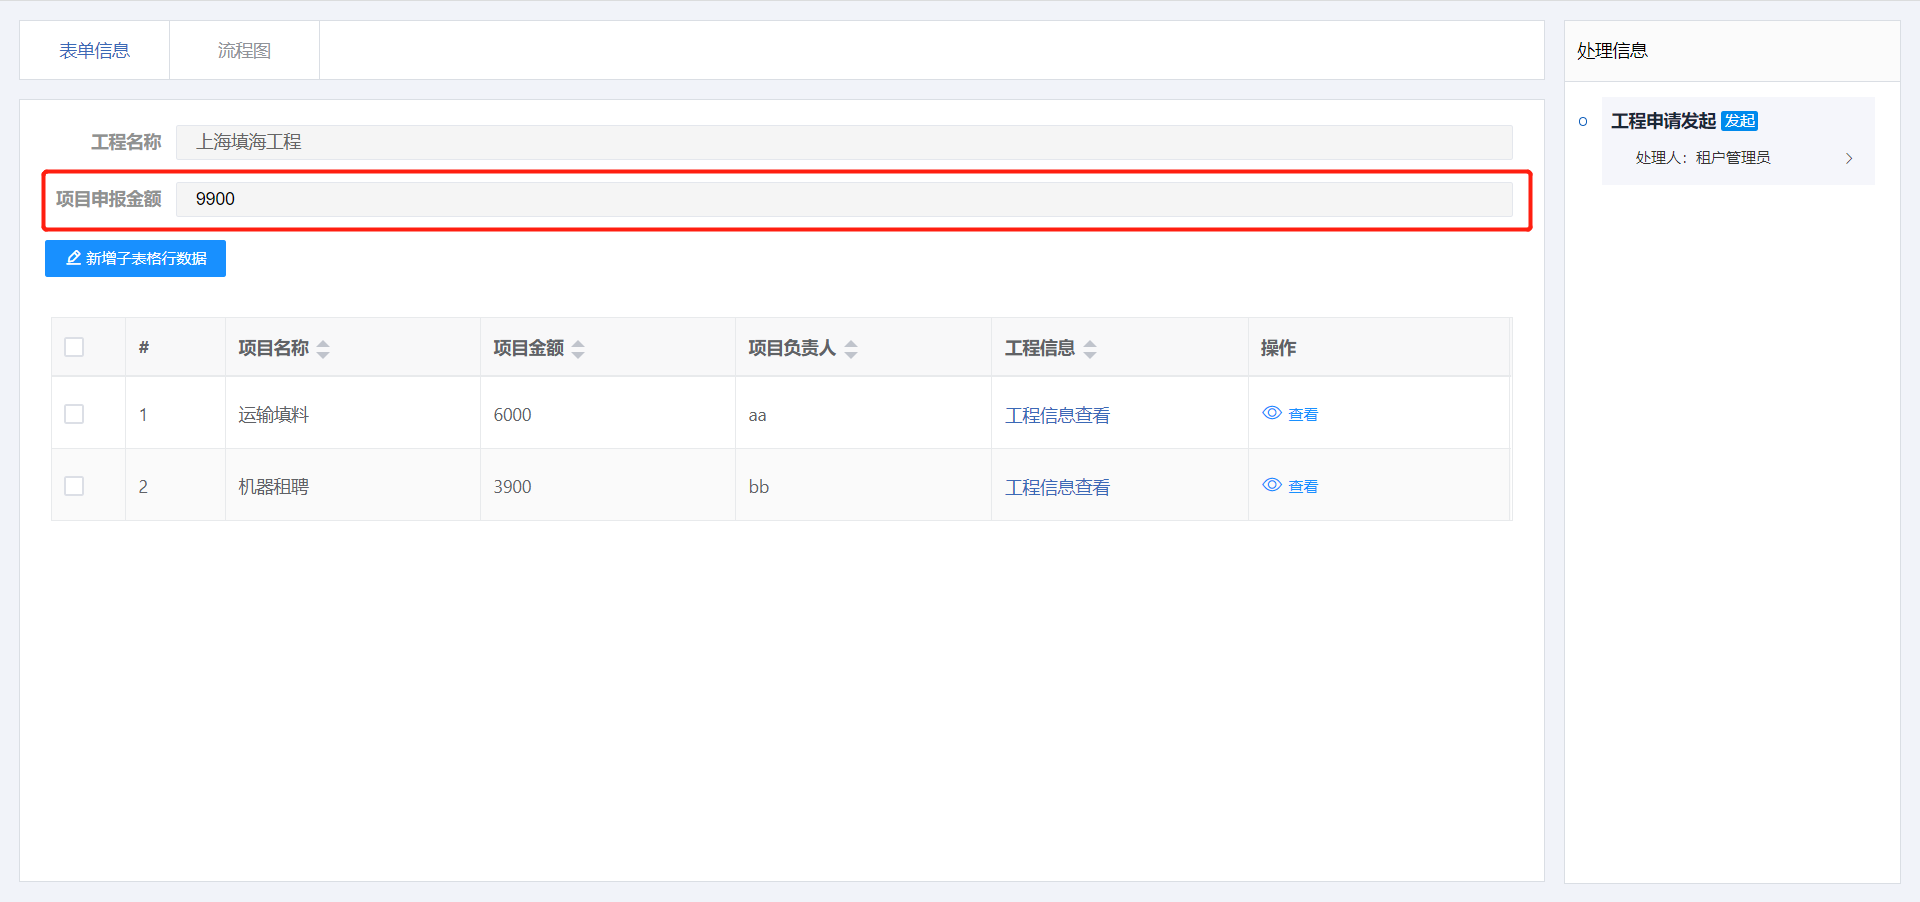Click the 工程名称 field with 上海填海工程
Screen dimensions: 1920x902
click(843, 142)
